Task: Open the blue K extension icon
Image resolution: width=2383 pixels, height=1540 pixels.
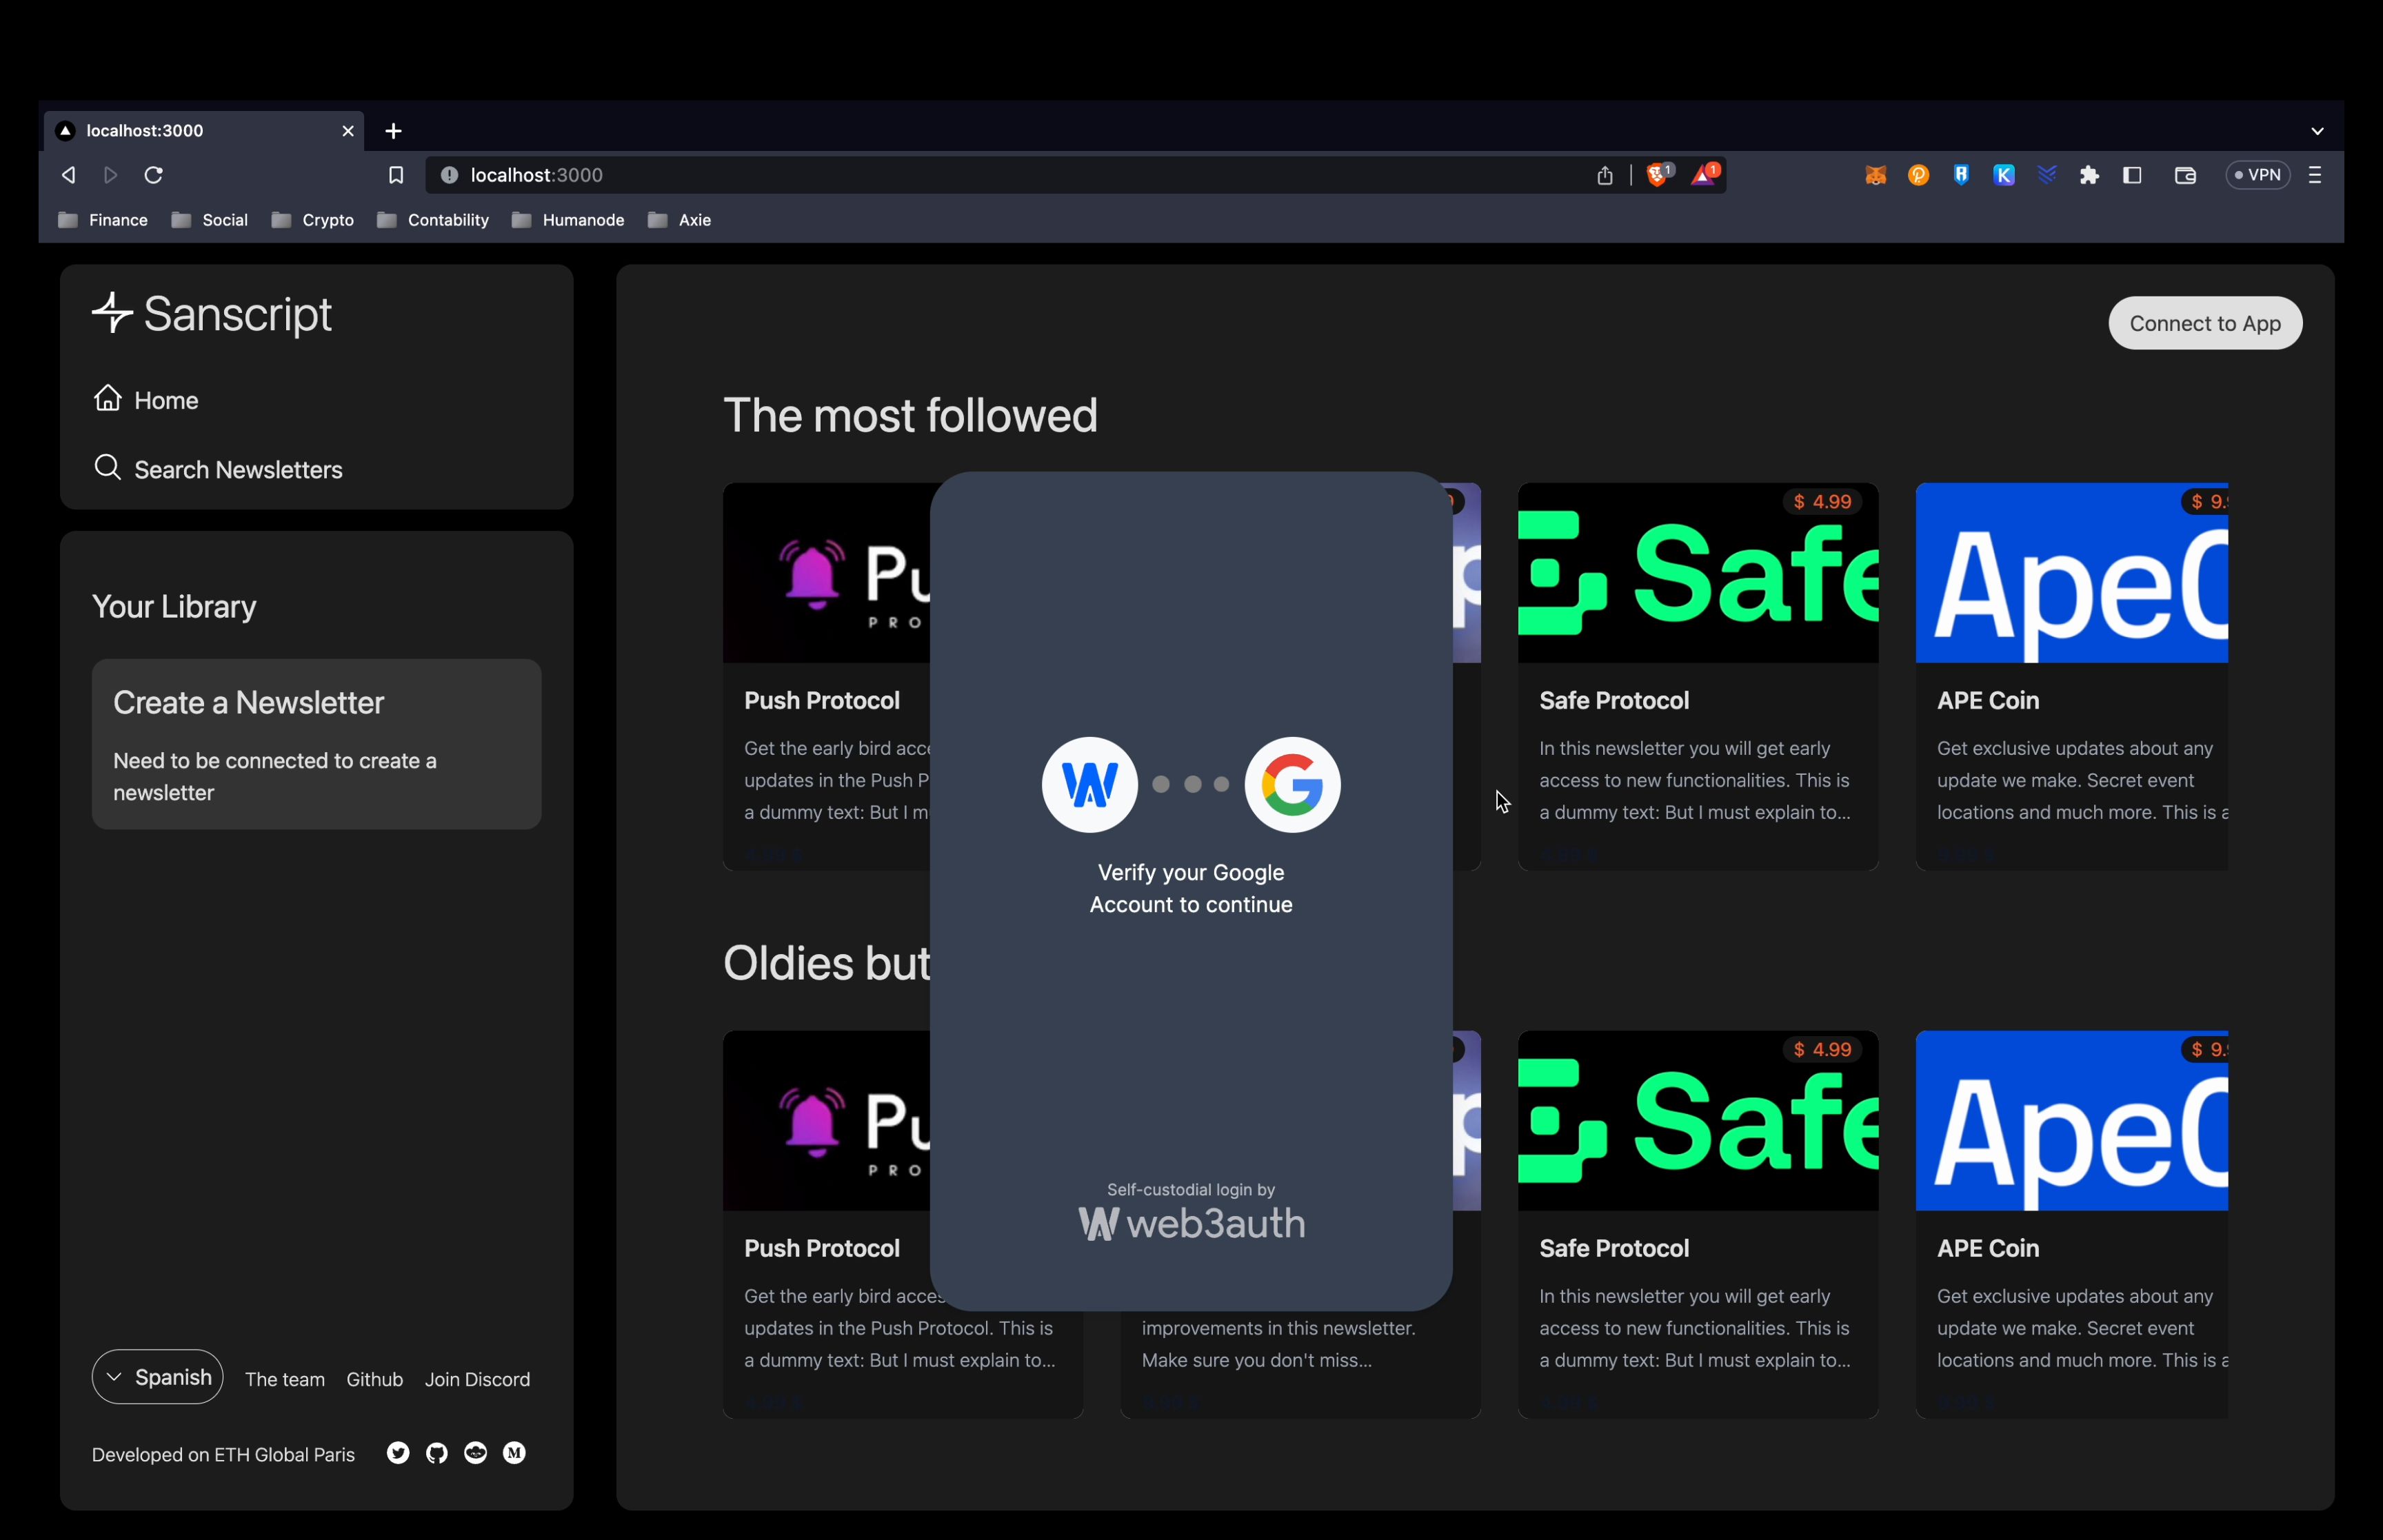Action: (2003, 175)
